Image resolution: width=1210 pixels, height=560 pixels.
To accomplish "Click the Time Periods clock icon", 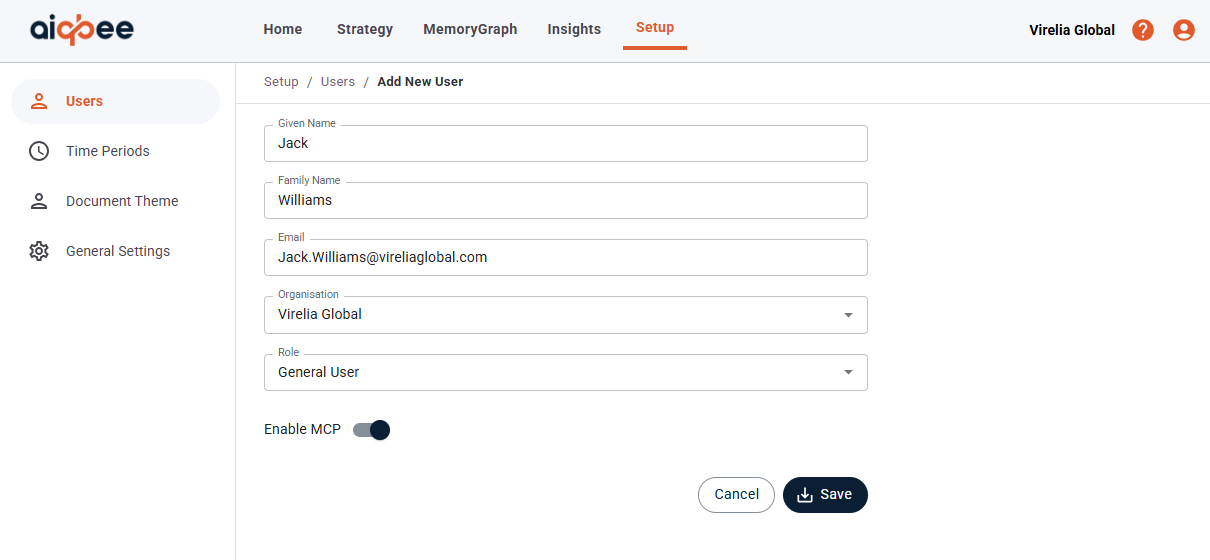I will 39,151.
